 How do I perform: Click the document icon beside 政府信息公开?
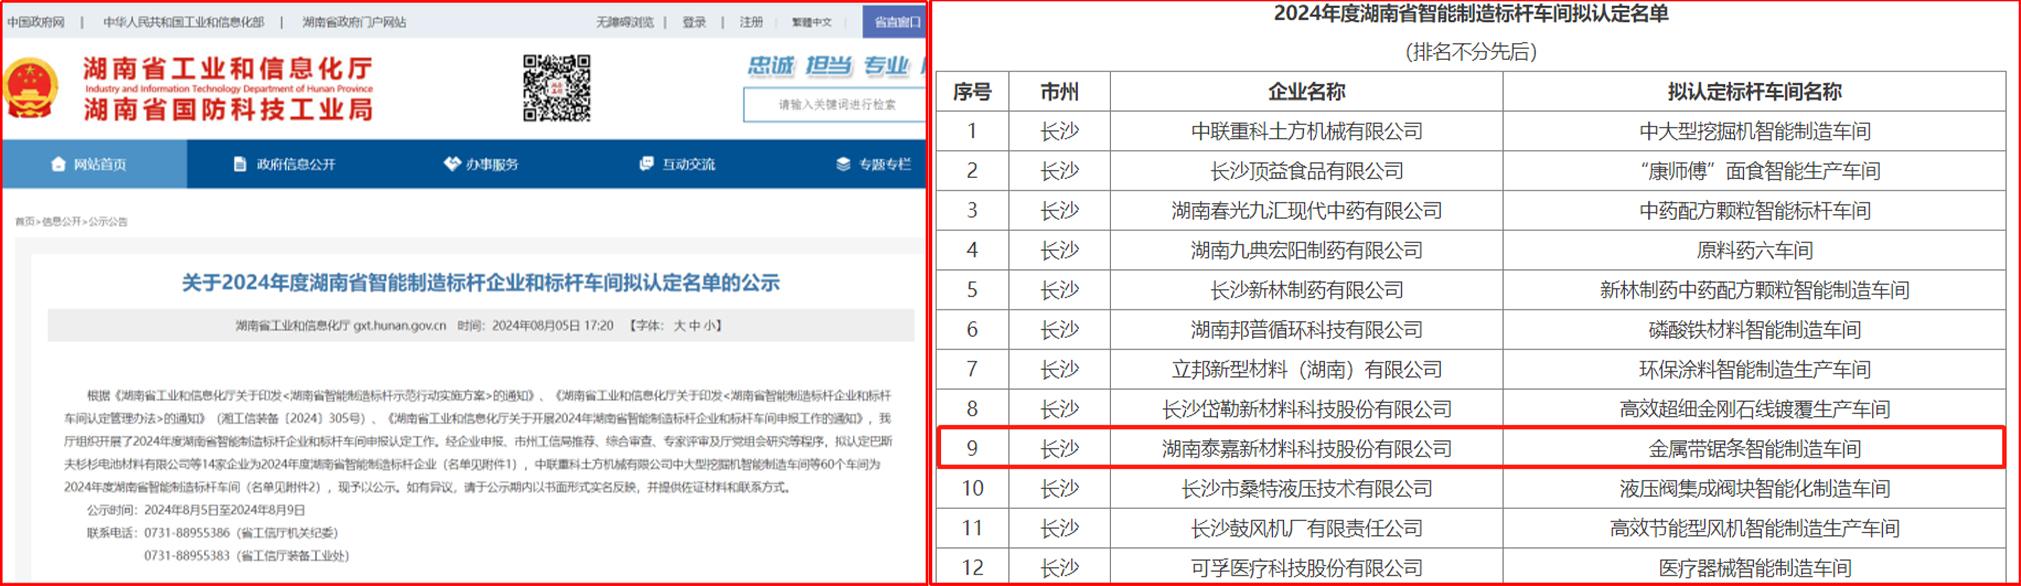click(240, 164)
